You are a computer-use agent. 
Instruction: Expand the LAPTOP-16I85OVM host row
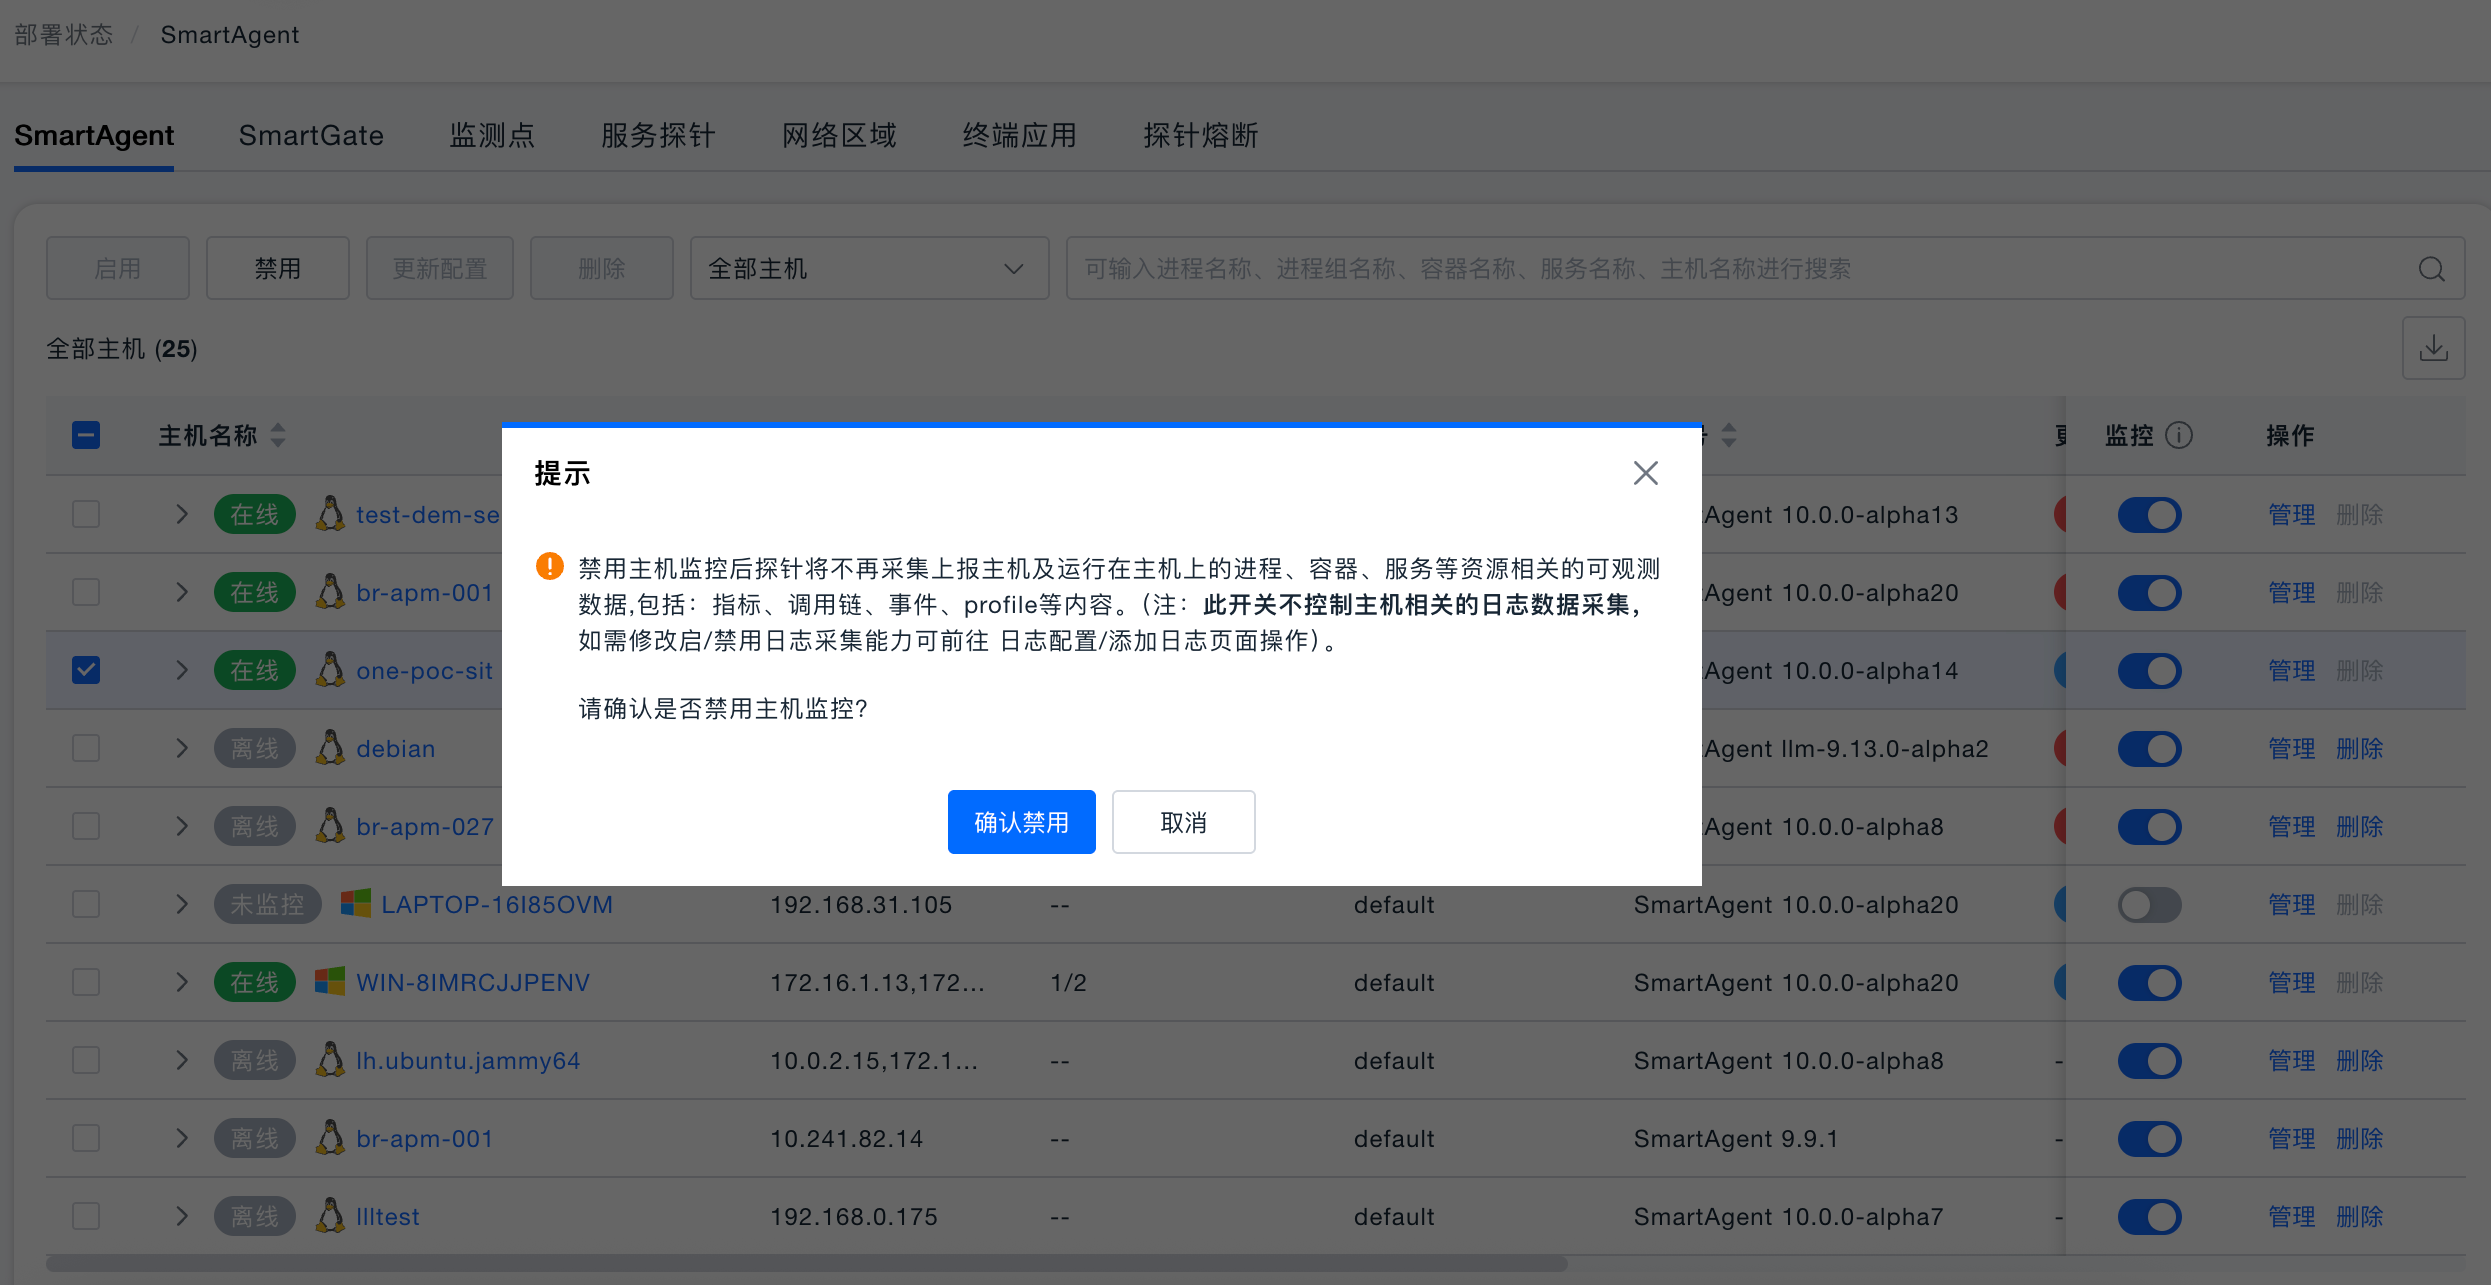pos(181,904)
